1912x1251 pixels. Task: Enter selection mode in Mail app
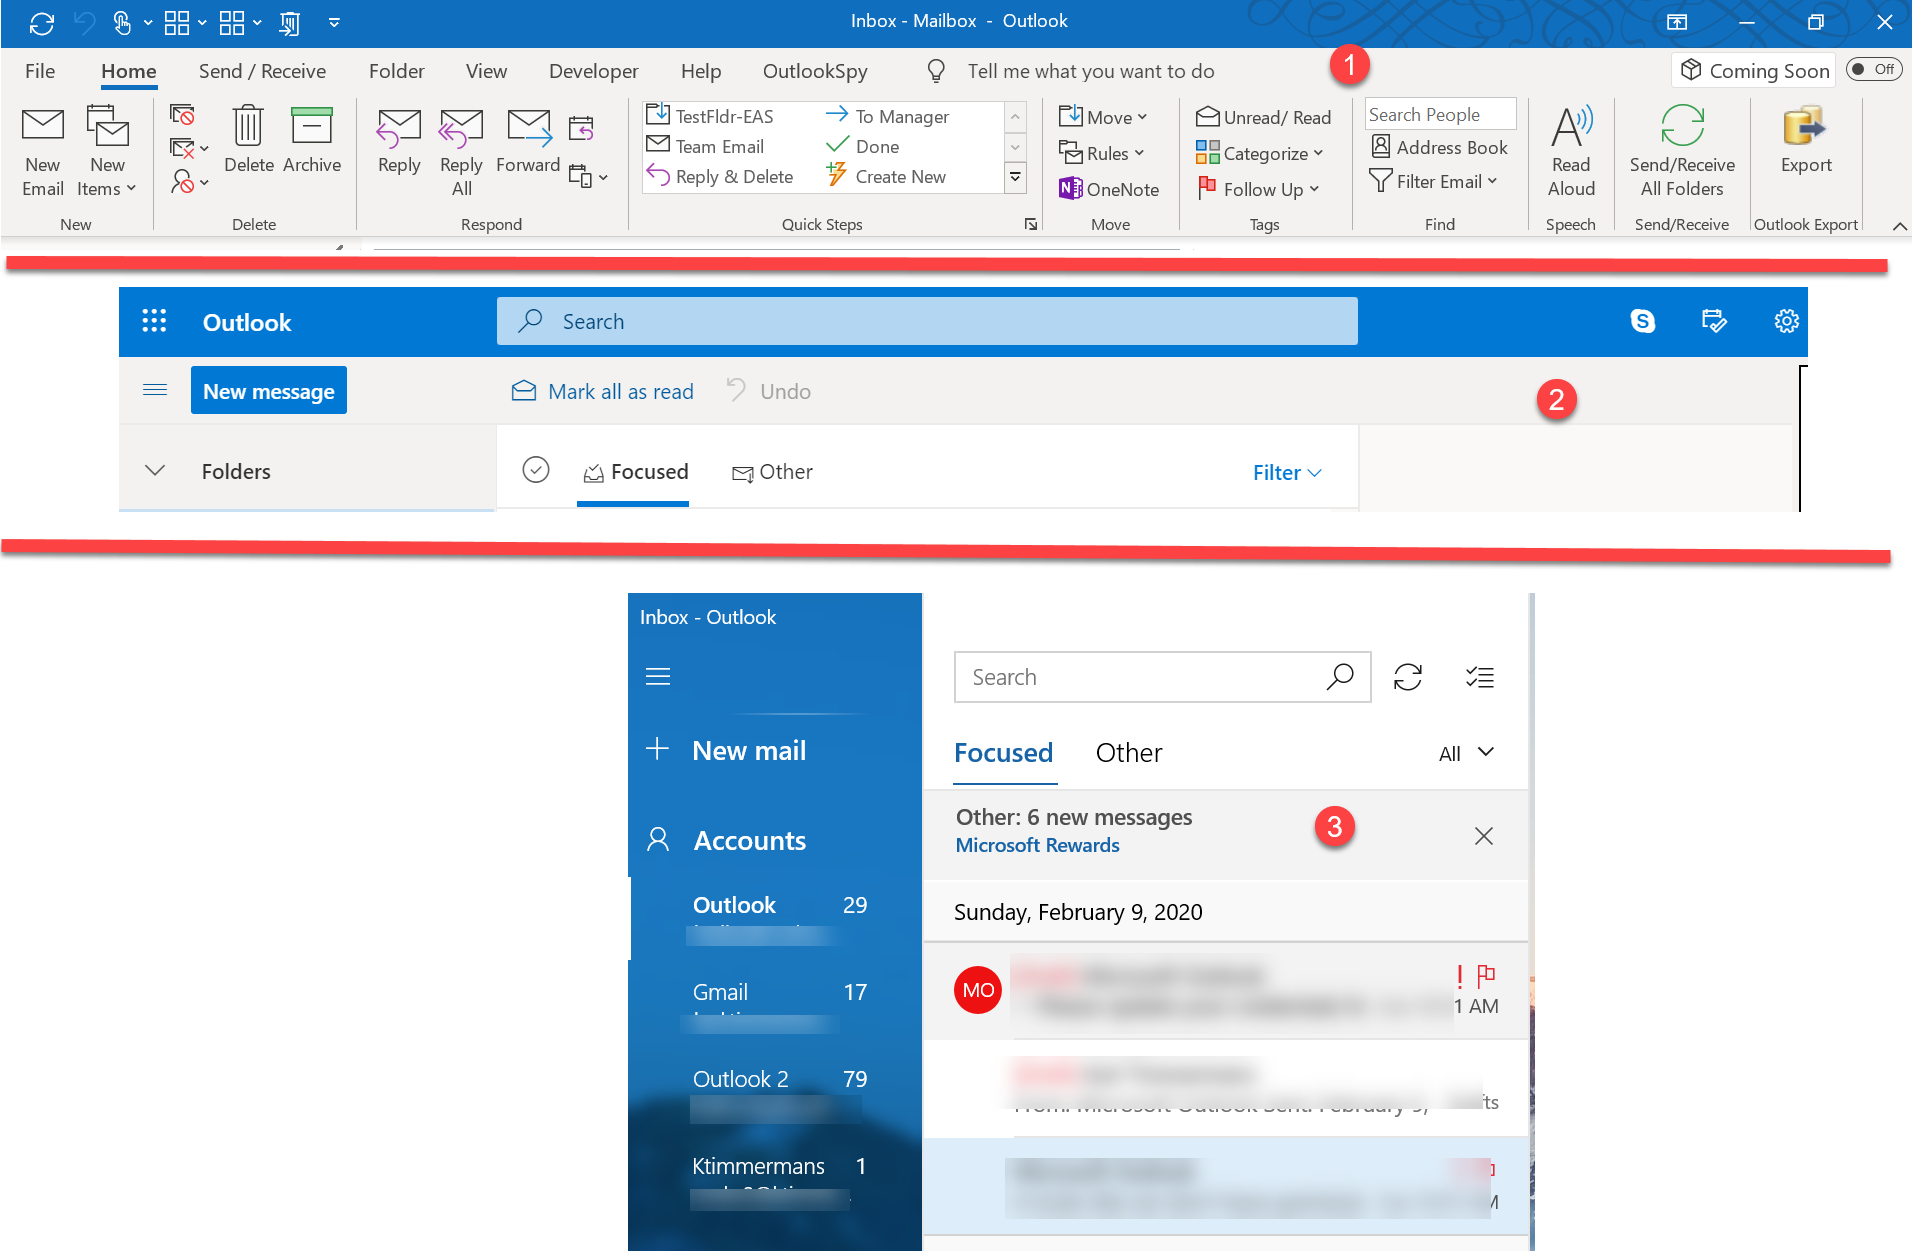point(1480,677)
